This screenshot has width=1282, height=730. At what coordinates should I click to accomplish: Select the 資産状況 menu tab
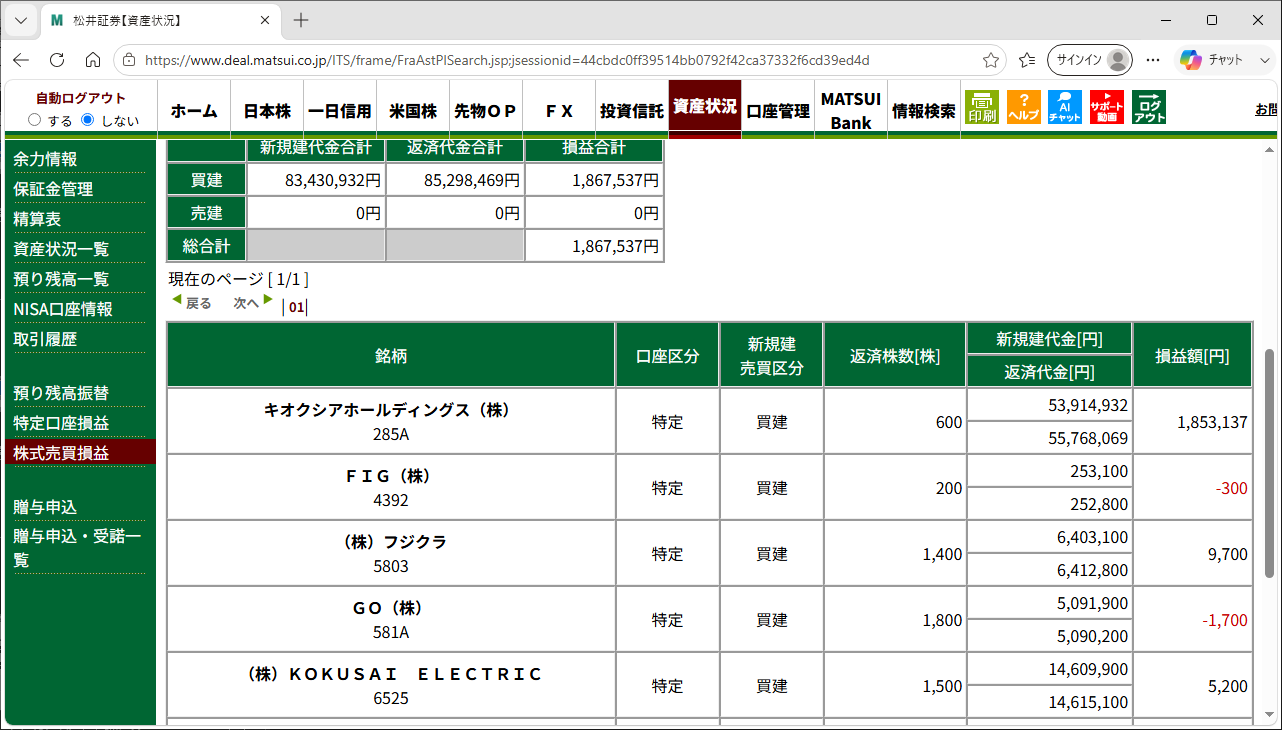point(705,106)
